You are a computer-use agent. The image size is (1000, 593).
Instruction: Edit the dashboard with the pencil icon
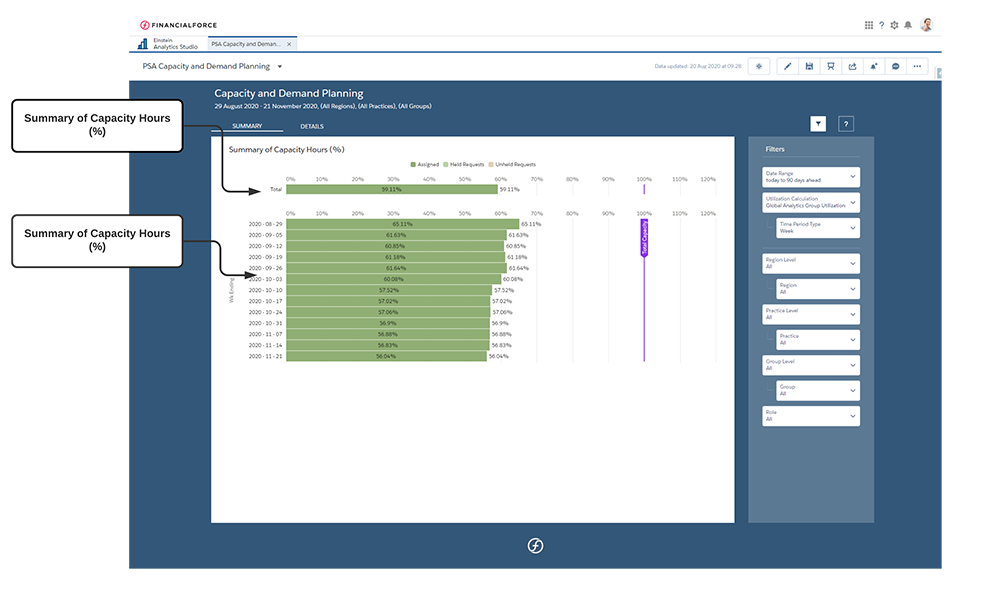point(788,65)
